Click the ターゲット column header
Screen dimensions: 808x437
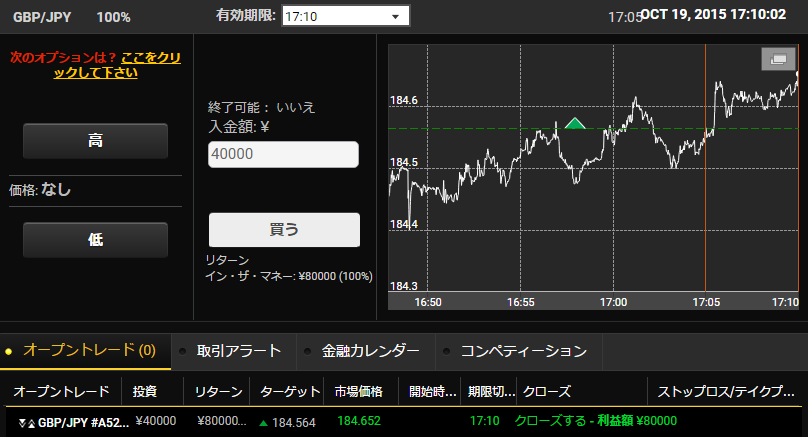(290, 392)
